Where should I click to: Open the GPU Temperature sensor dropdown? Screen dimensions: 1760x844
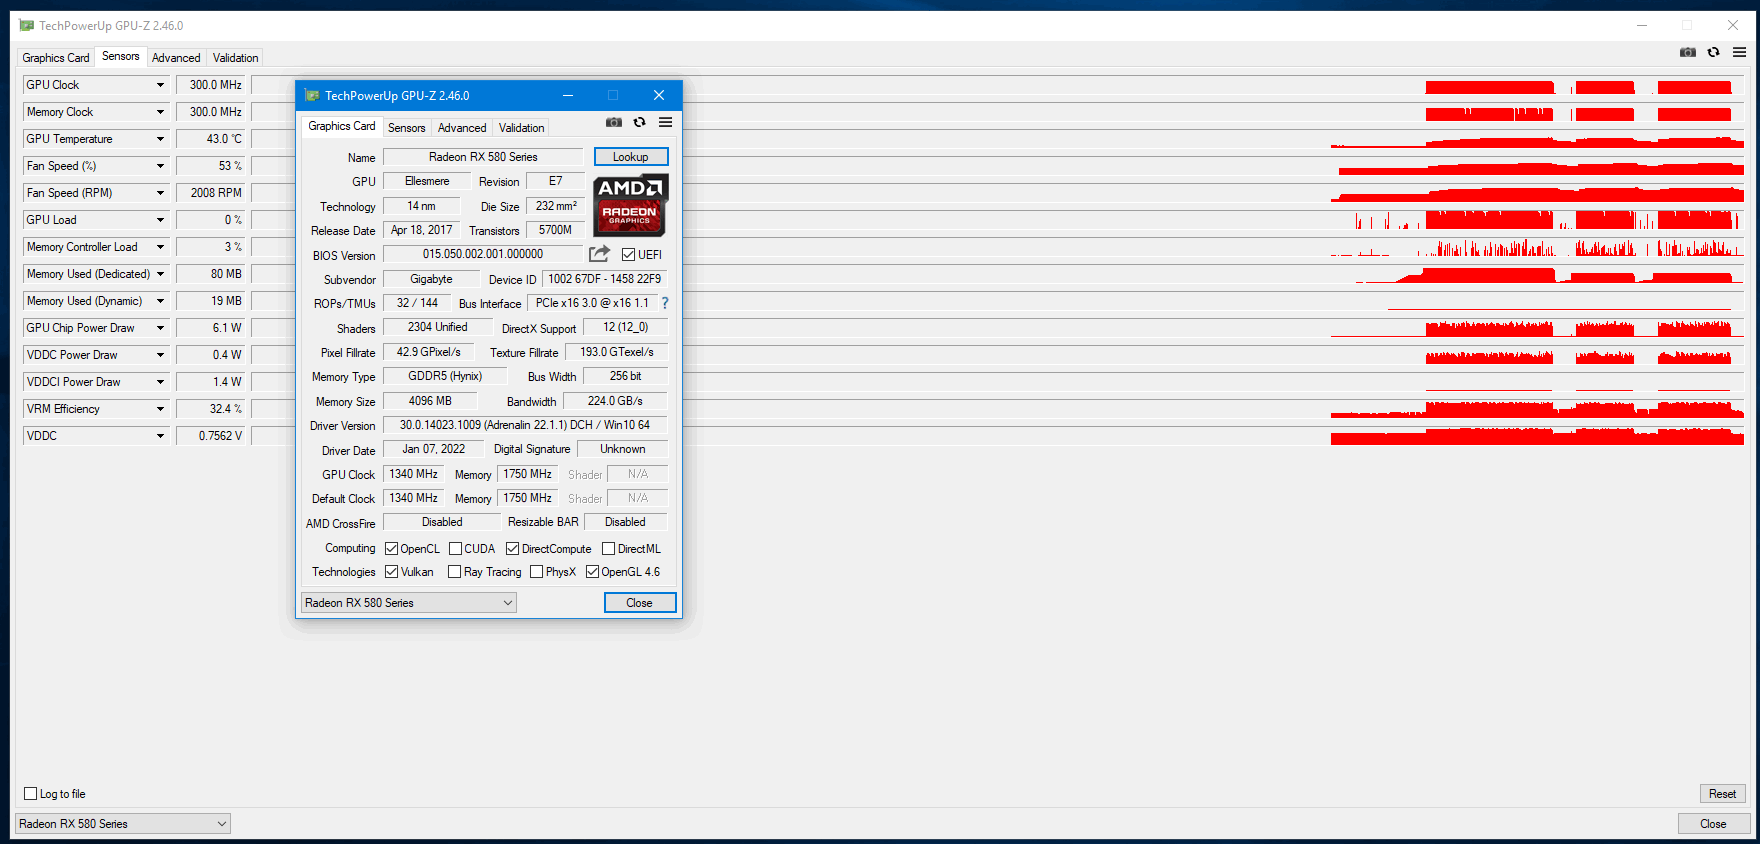tap(160, 139)
